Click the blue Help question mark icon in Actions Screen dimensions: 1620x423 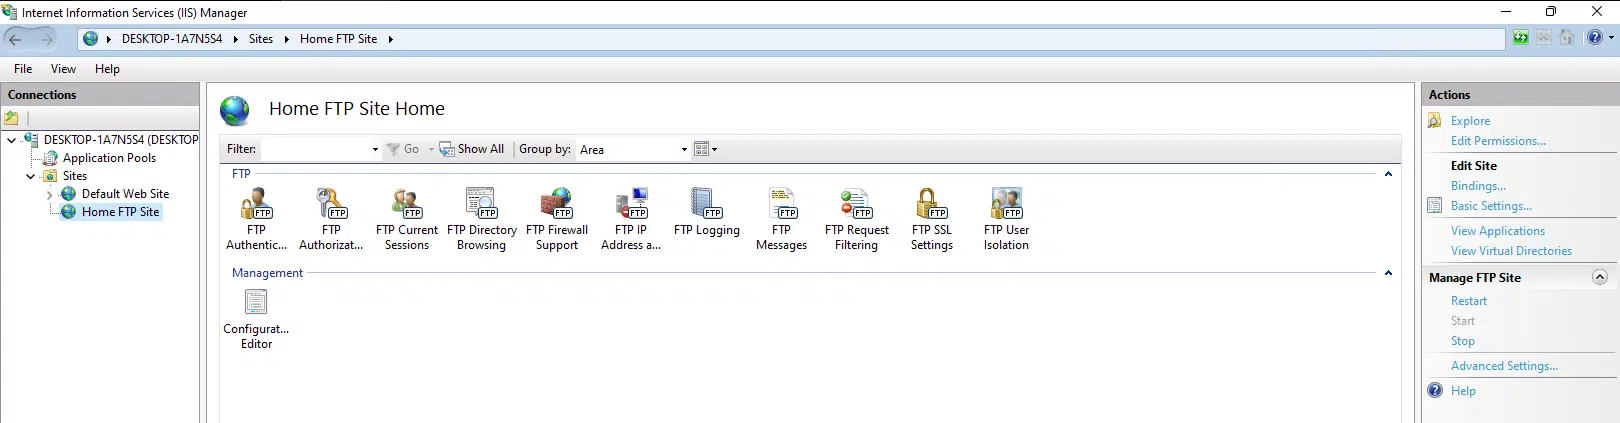1435,391
